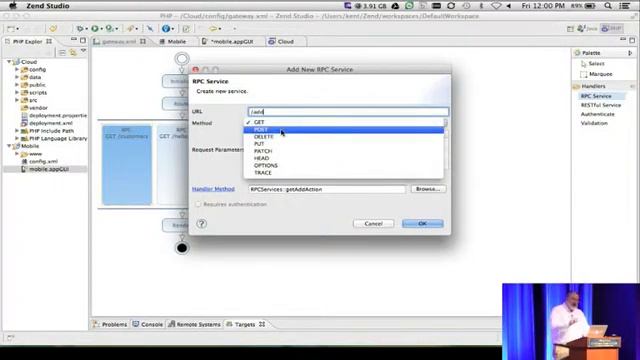Screen dimensions: 640x360
Task: Minimize the PHP Explorer view
Action: 73,40
